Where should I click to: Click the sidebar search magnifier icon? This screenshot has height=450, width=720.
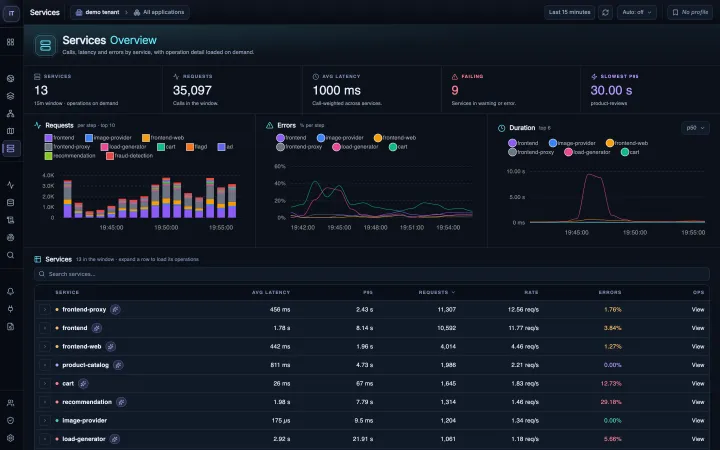pos(11,255)
